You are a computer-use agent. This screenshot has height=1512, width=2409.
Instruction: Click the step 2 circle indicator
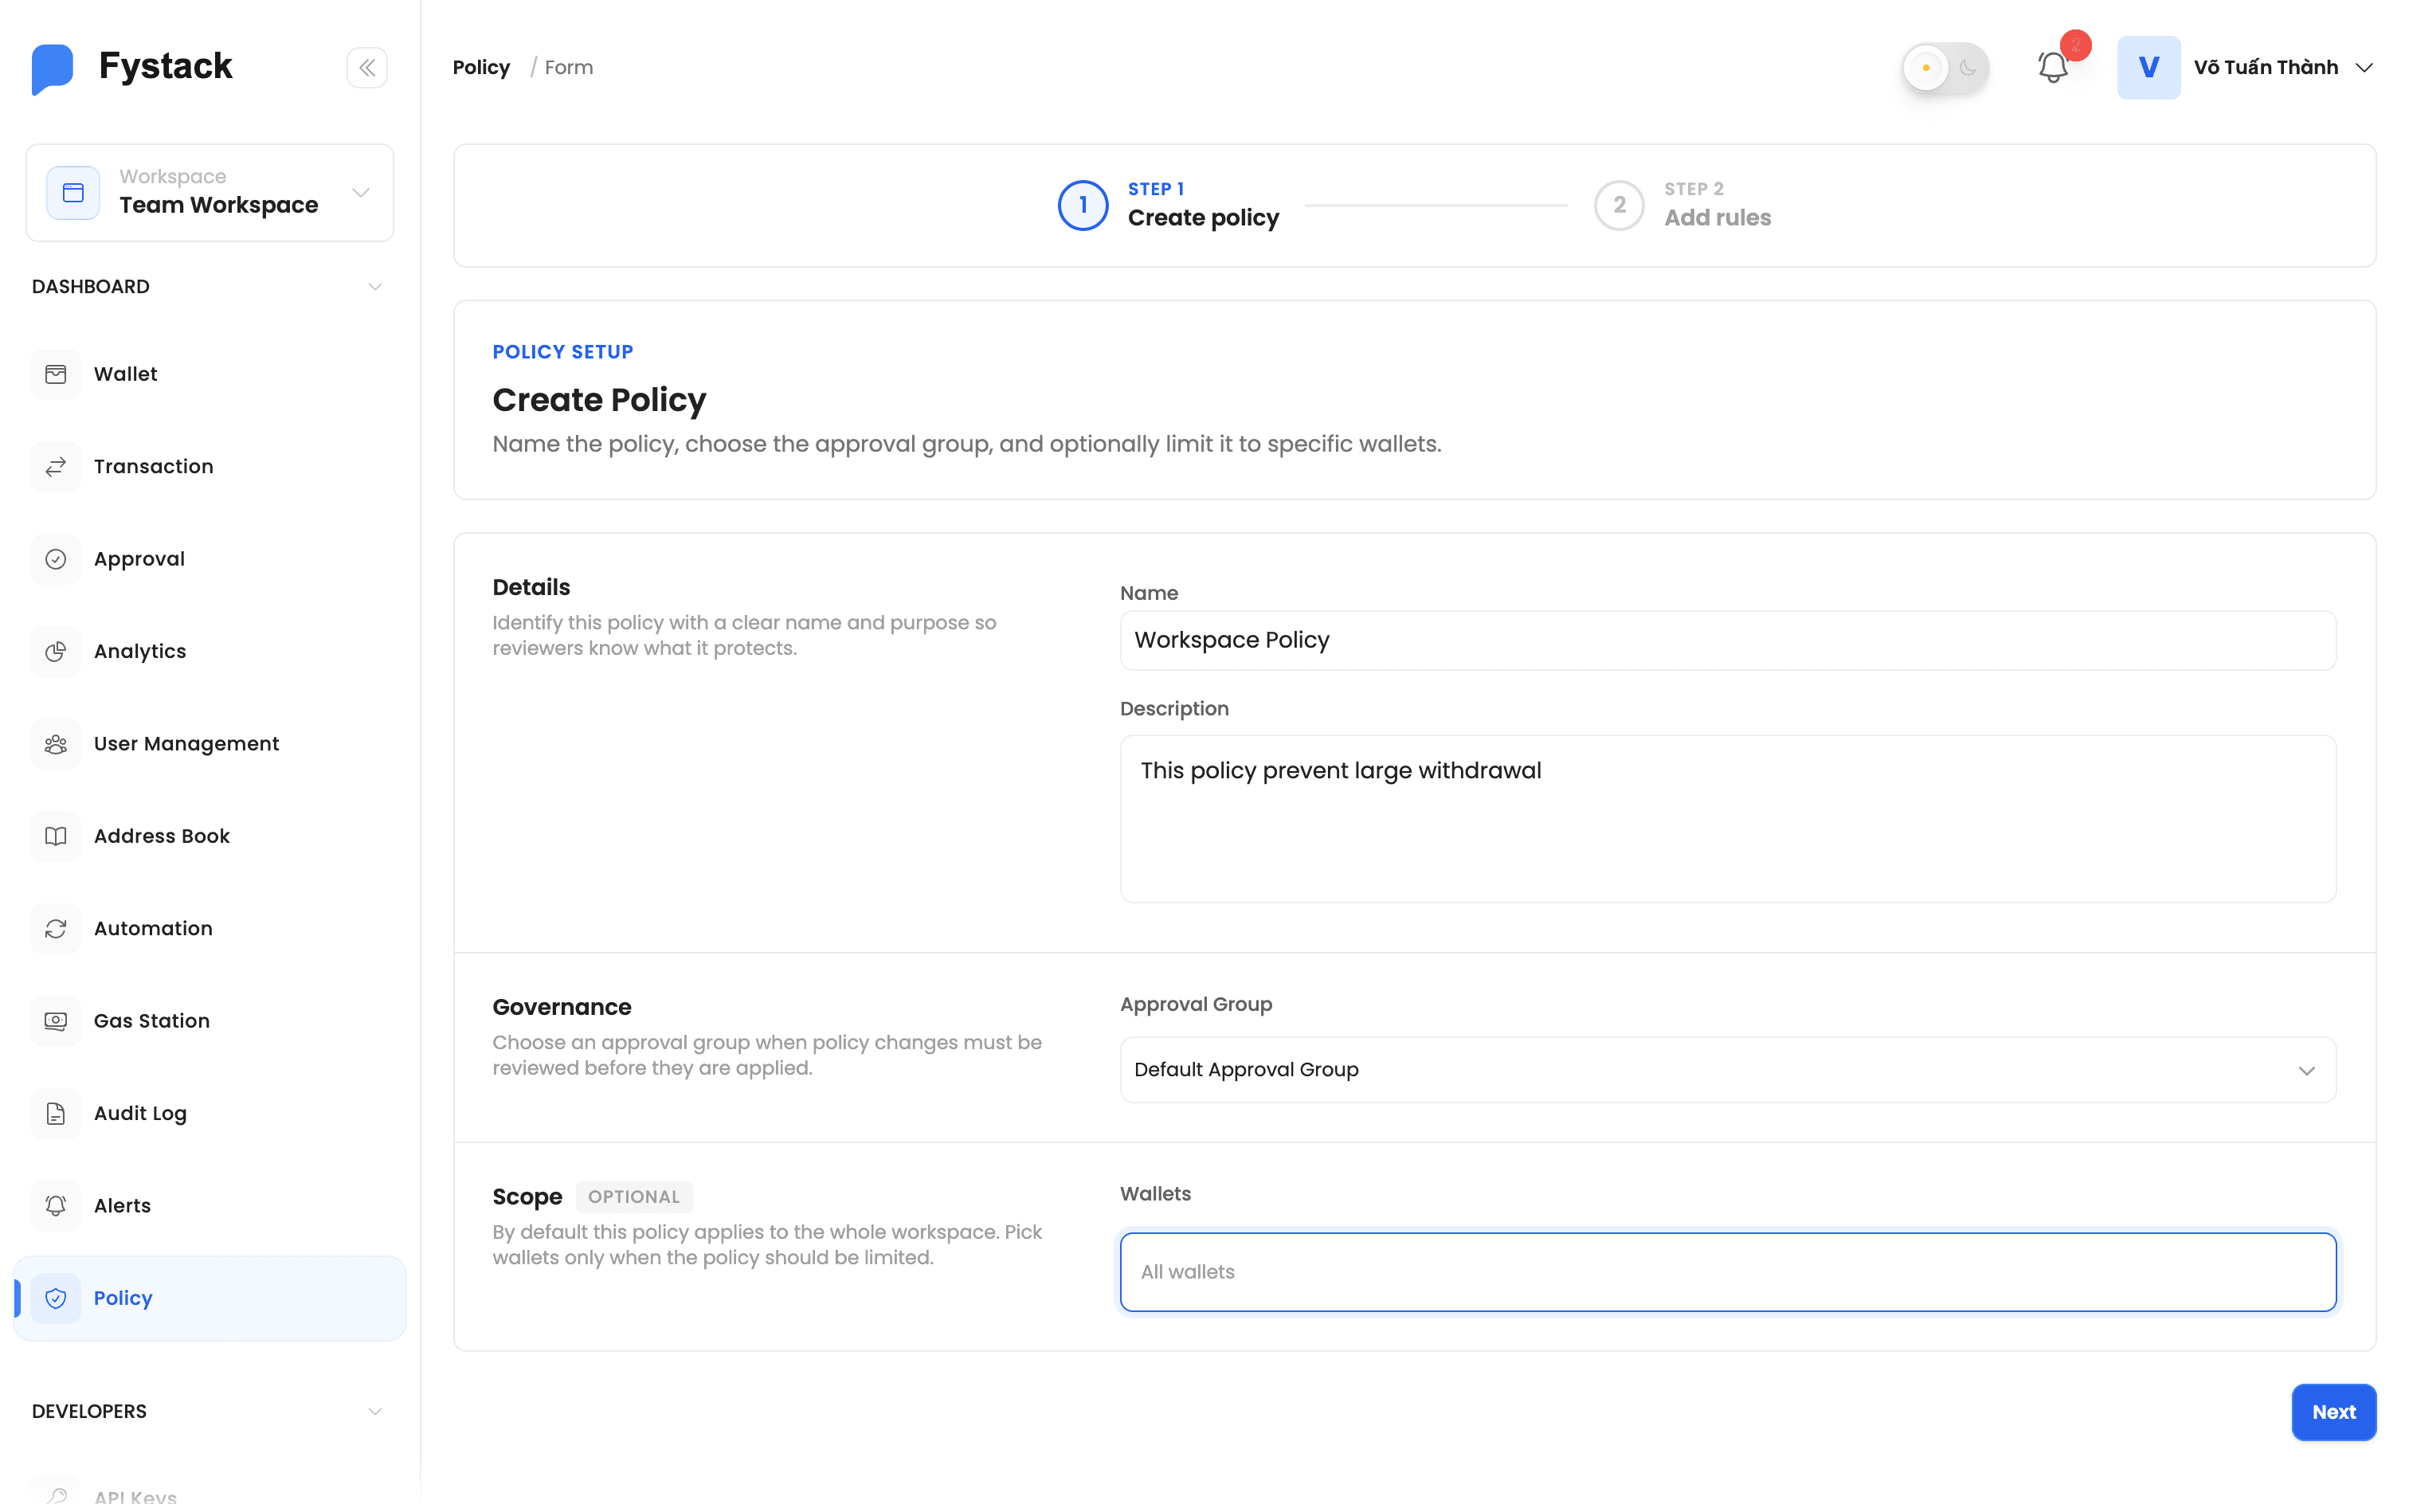click(1619, 205)
